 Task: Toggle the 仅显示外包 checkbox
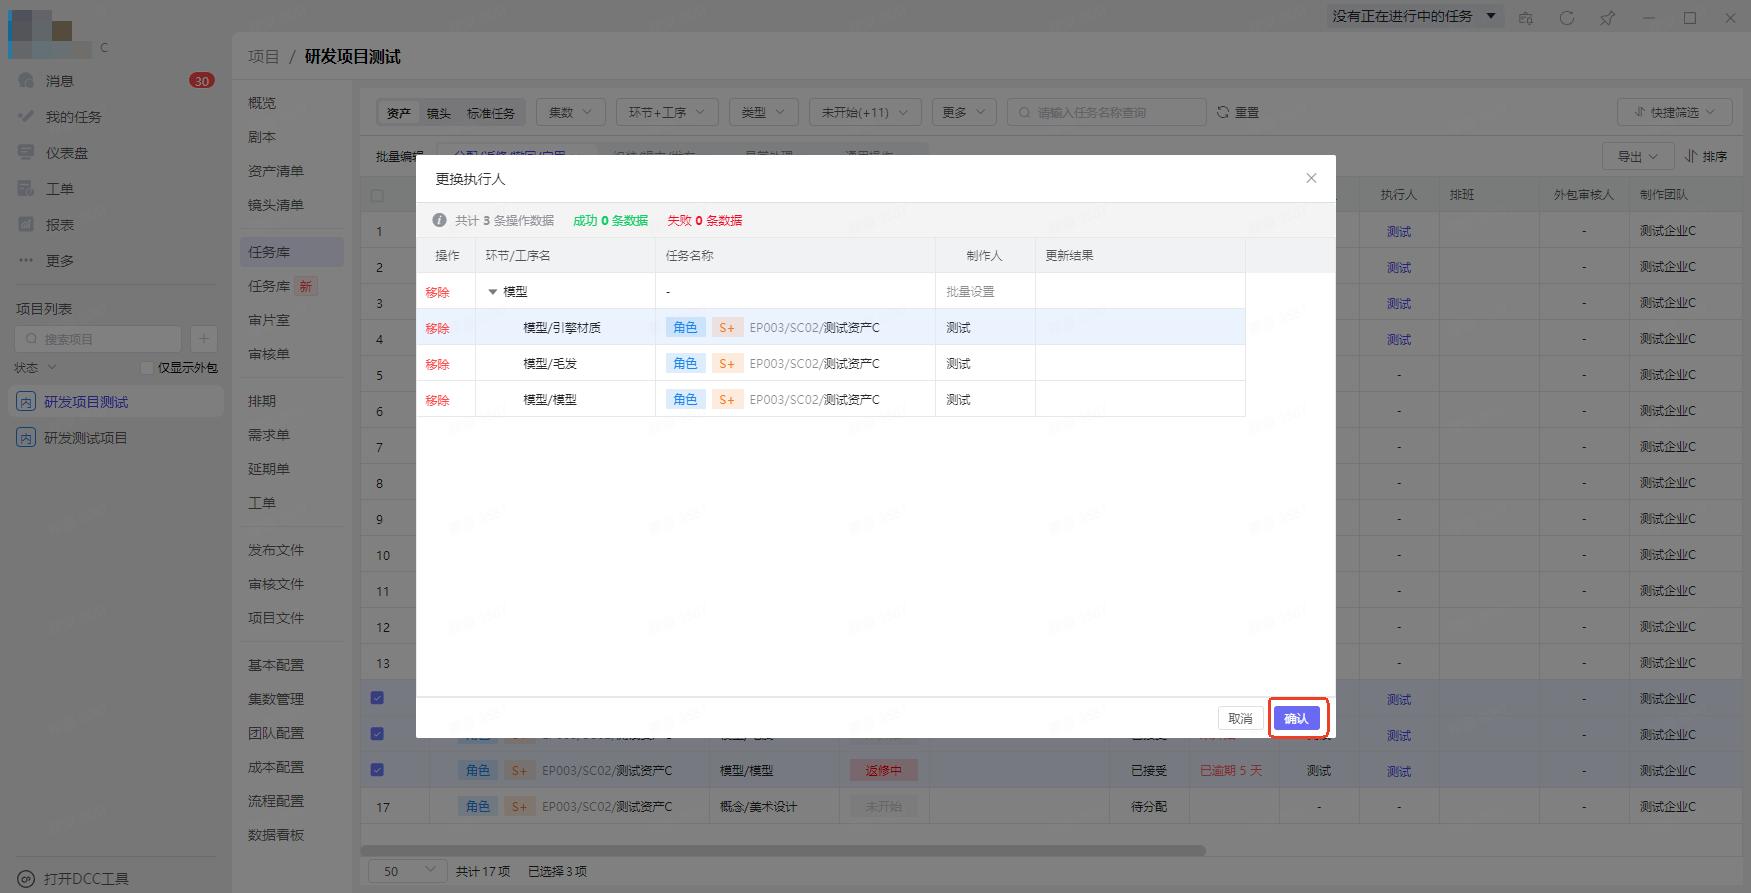coord(147,368)
